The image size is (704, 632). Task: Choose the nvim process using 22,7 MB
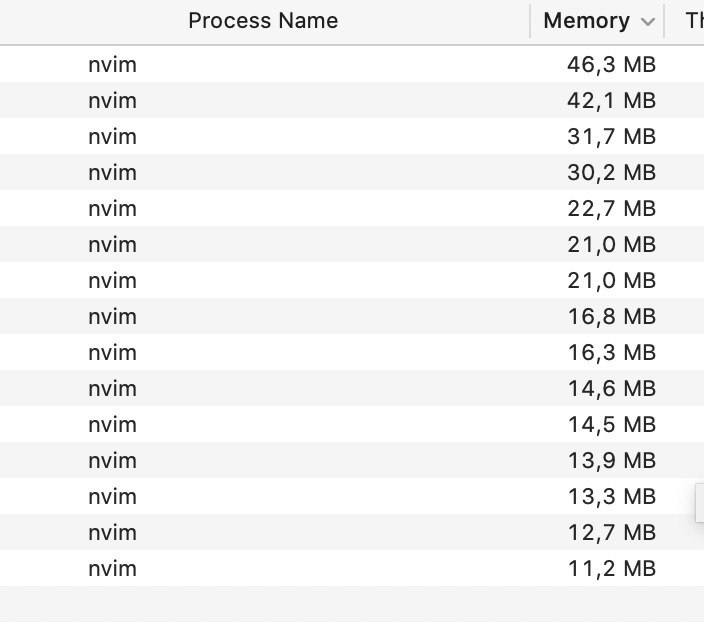click(352, 208)
